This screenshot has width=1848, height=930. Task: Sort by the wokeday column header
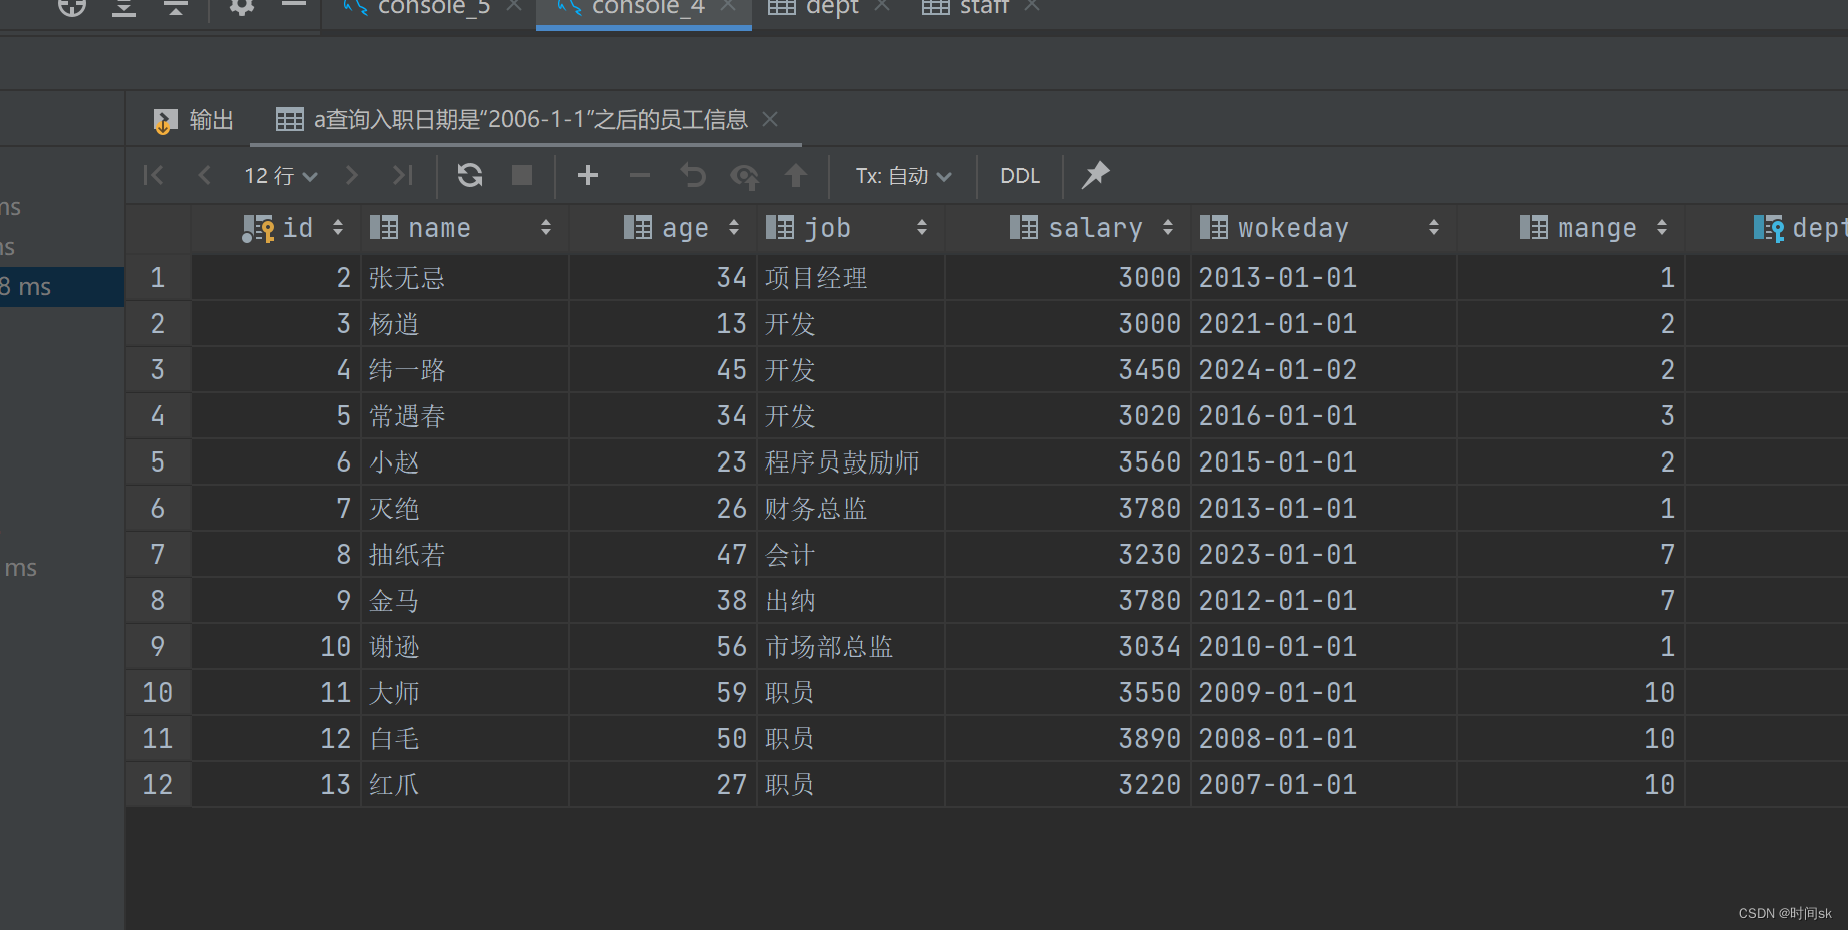coord(1324,228)
